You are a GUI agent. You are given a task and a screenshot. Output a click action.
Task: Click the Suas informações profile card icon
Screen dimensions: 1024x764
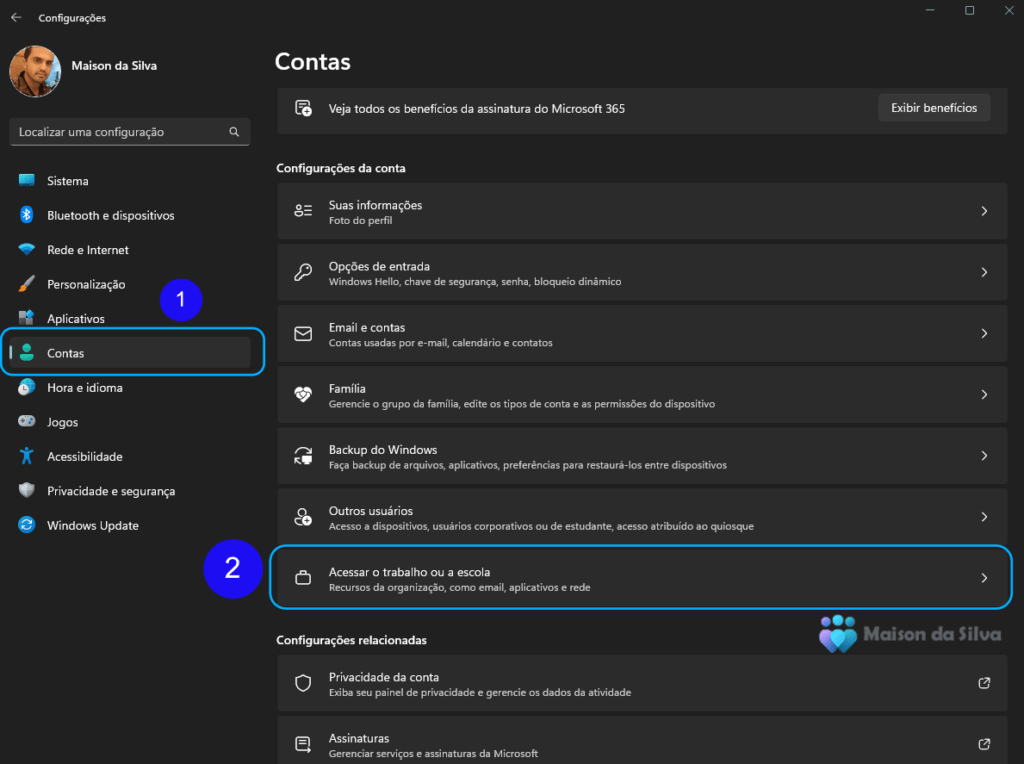click(x=303, y=210)
